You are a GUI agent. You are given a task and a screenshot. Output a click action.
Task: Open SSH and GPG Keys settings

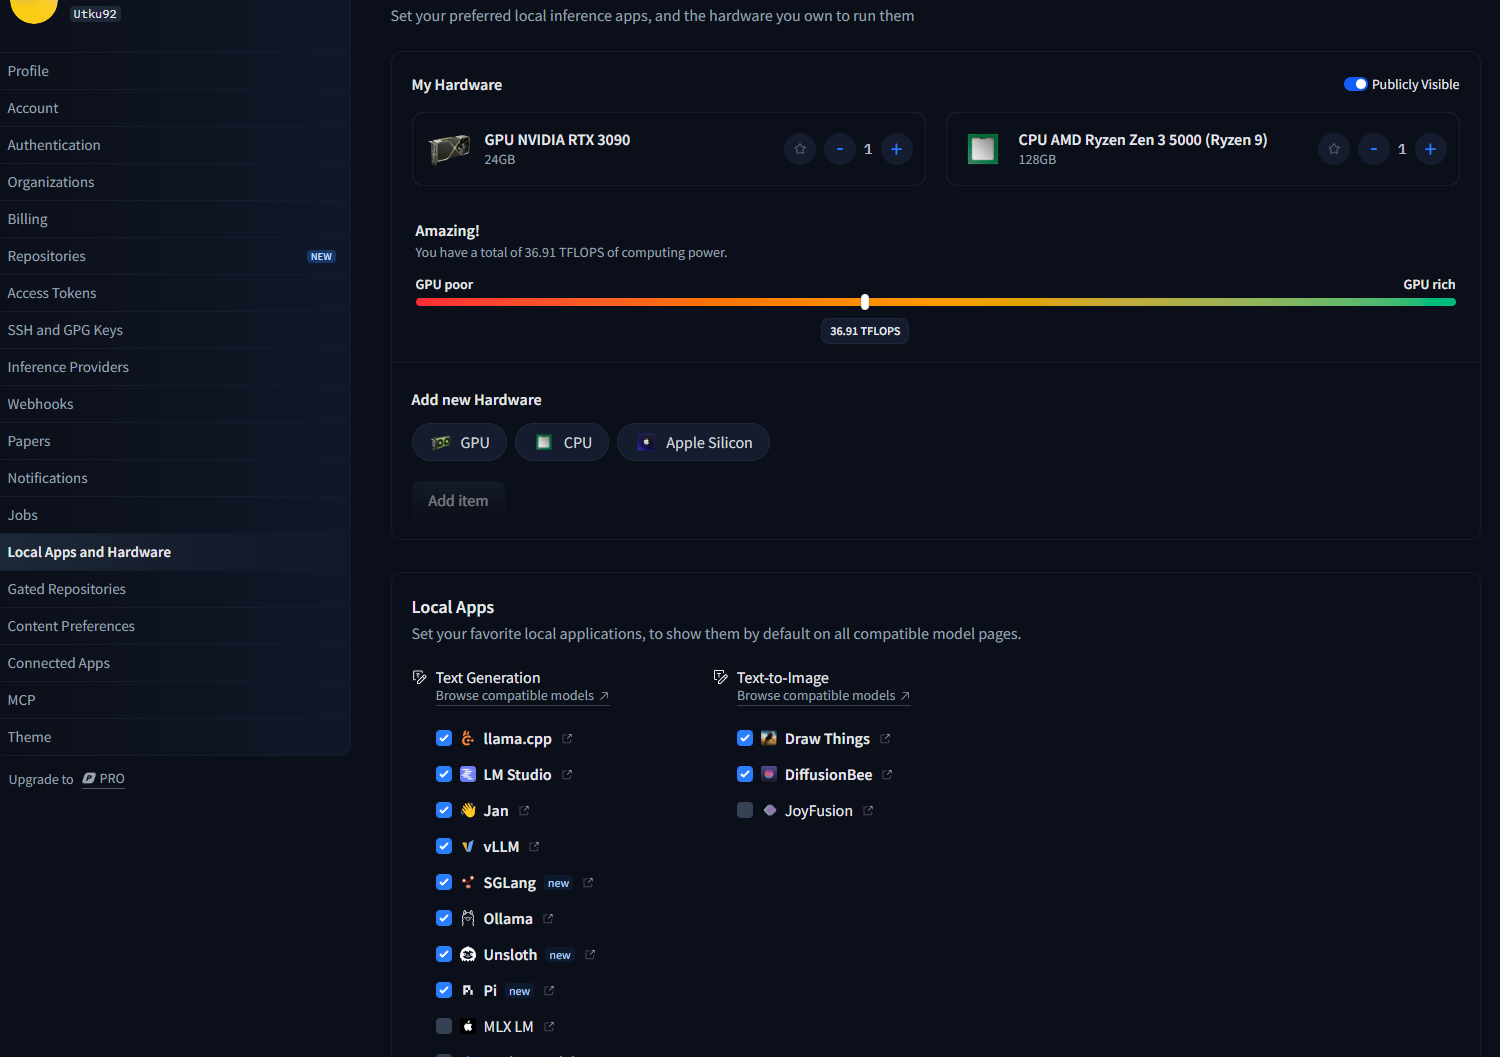[x=175, y=330]
